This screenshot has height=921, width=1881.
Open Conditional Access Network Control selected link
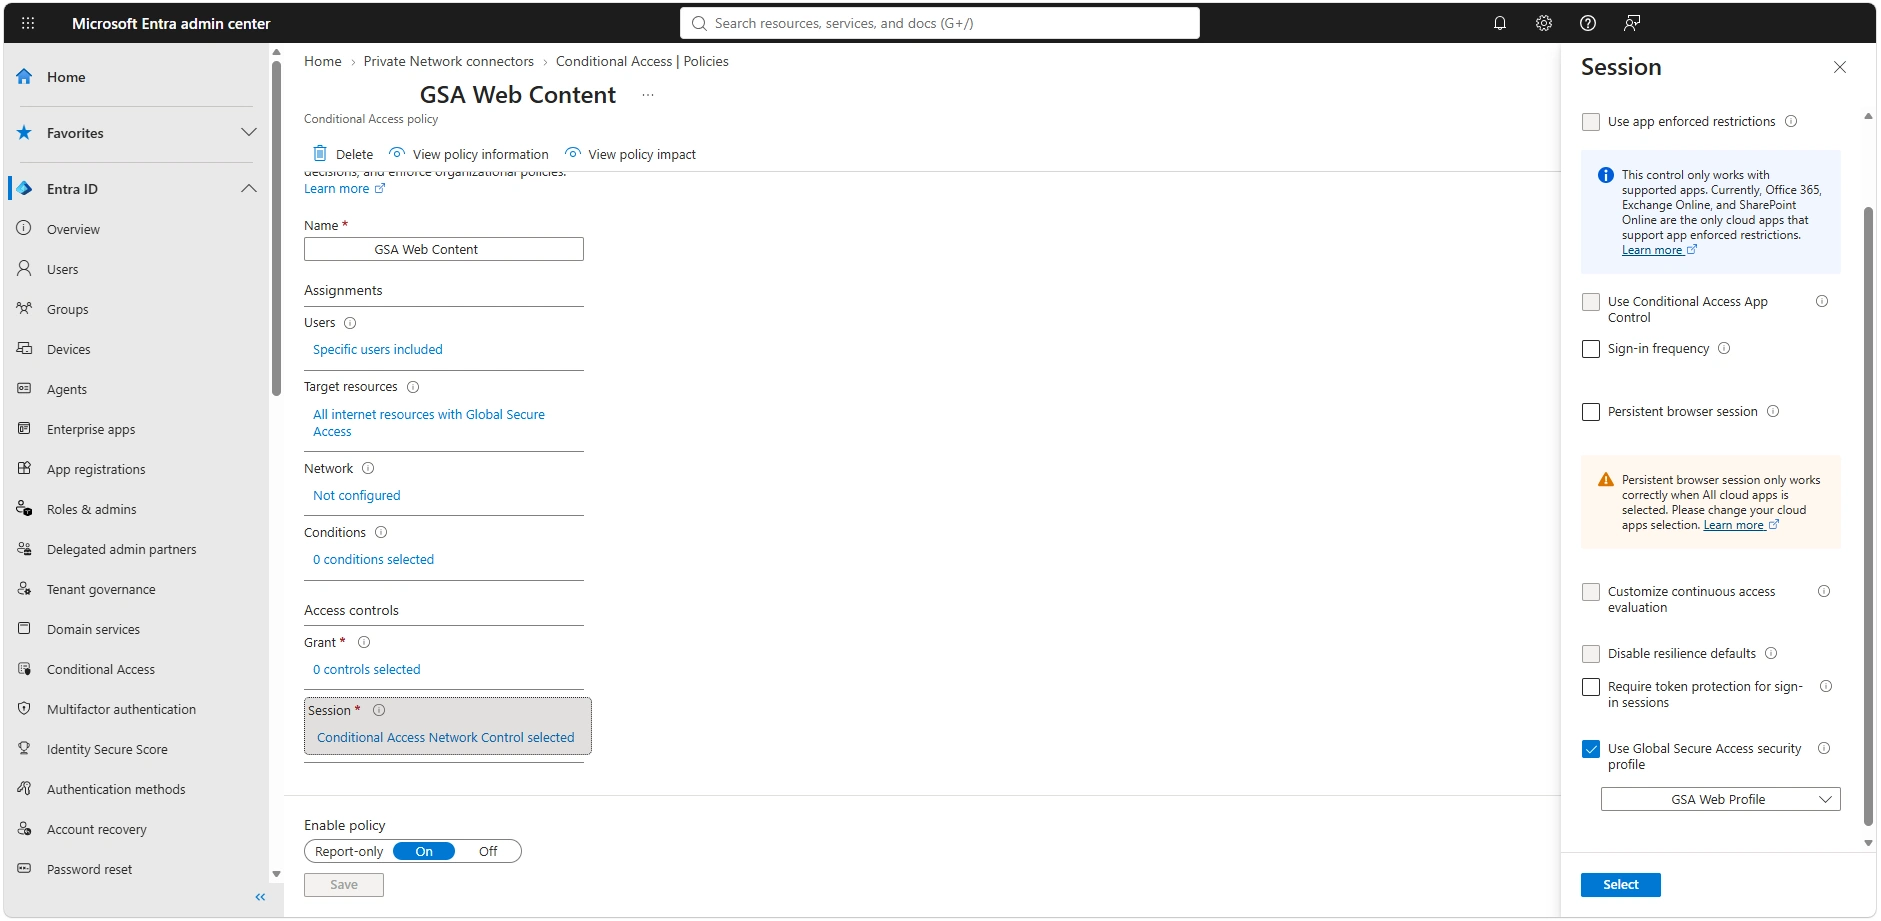point(446,738)
